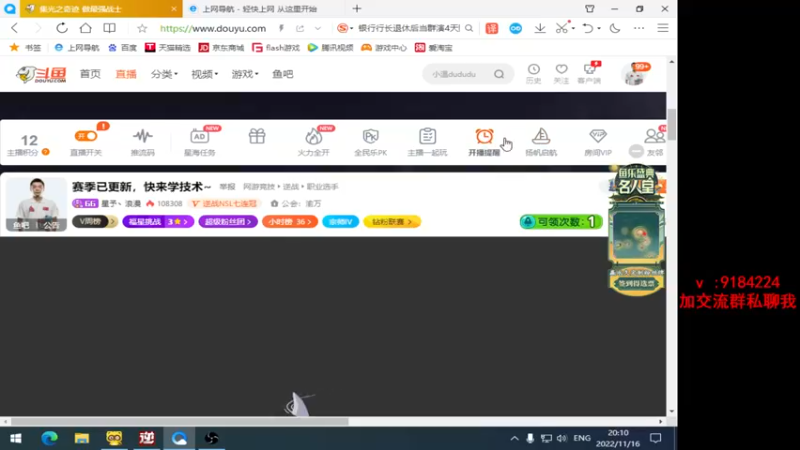Viewport: 800px width, 450px height.
Task: Expand the 视频 video dropdown
Action: pos(205,74)
